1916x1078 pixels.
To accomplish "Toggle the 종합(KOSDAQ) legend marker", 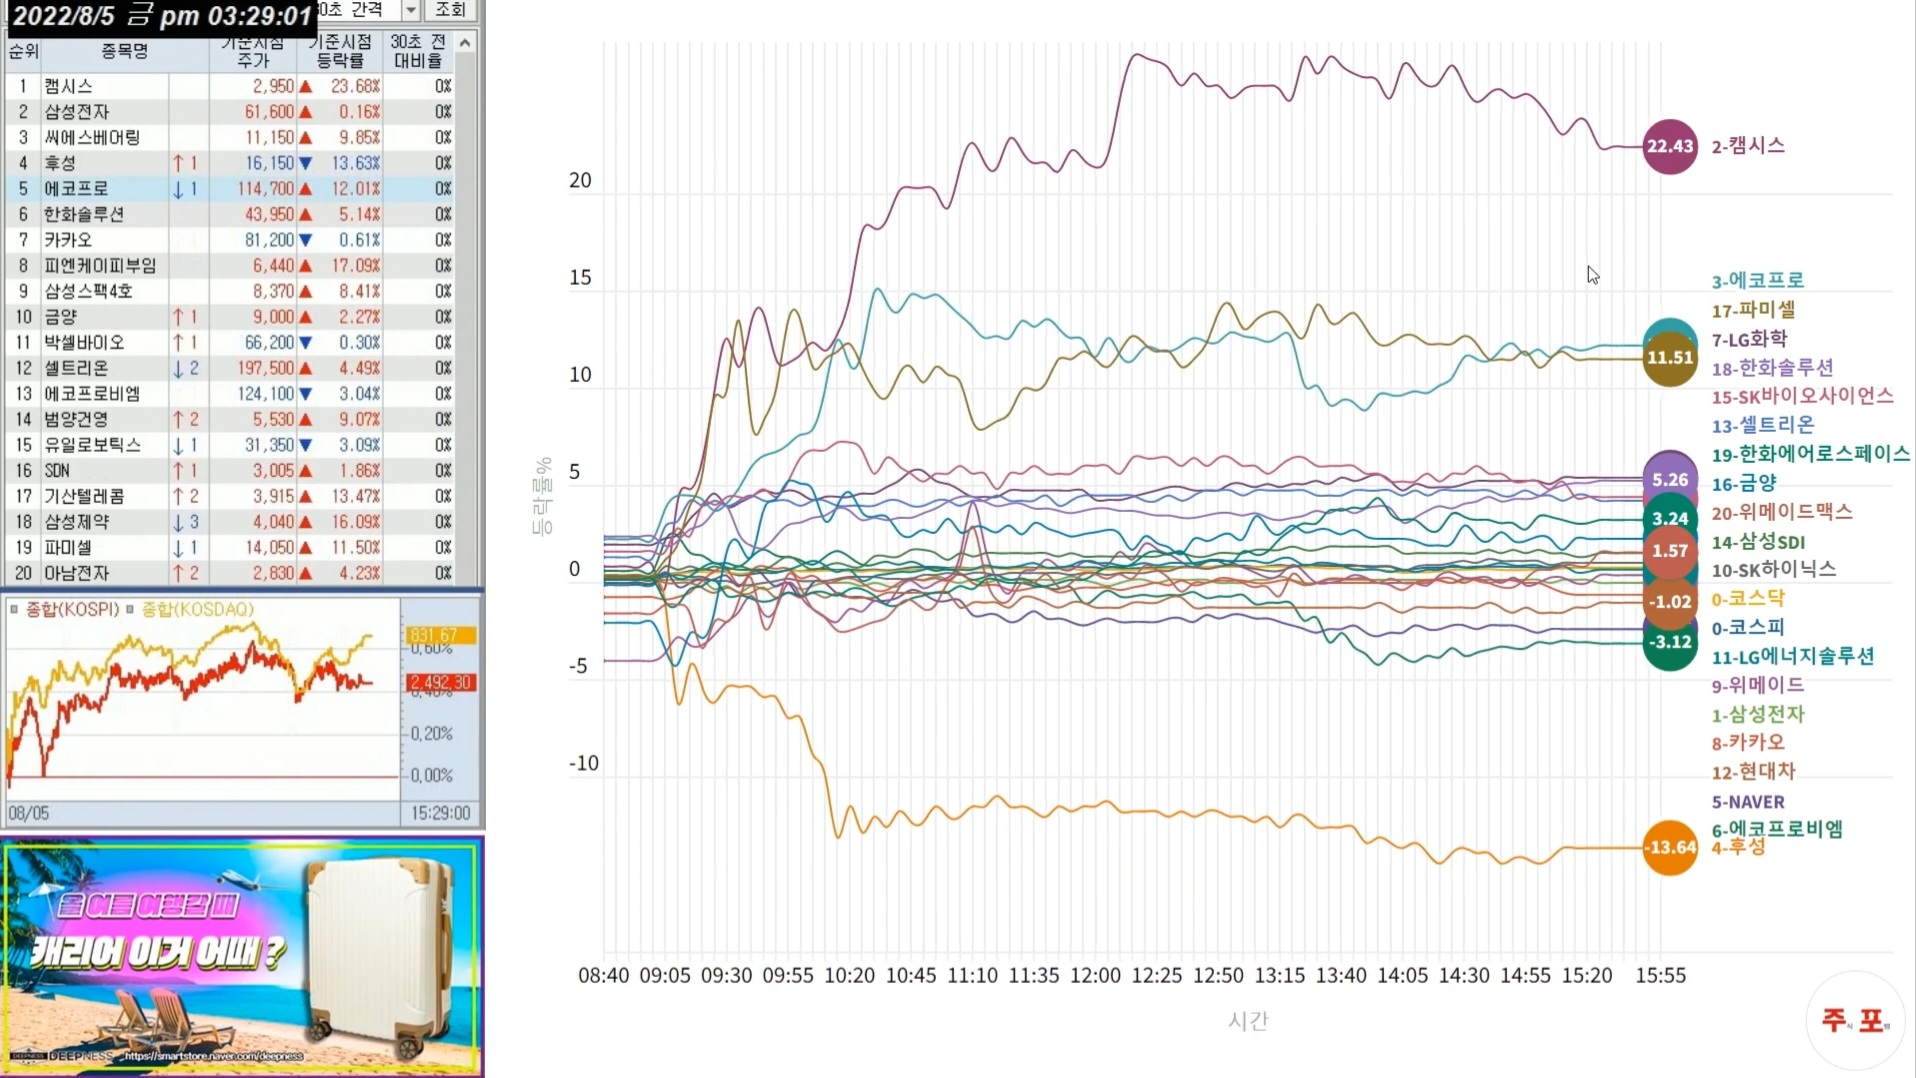I will (130, 609).
